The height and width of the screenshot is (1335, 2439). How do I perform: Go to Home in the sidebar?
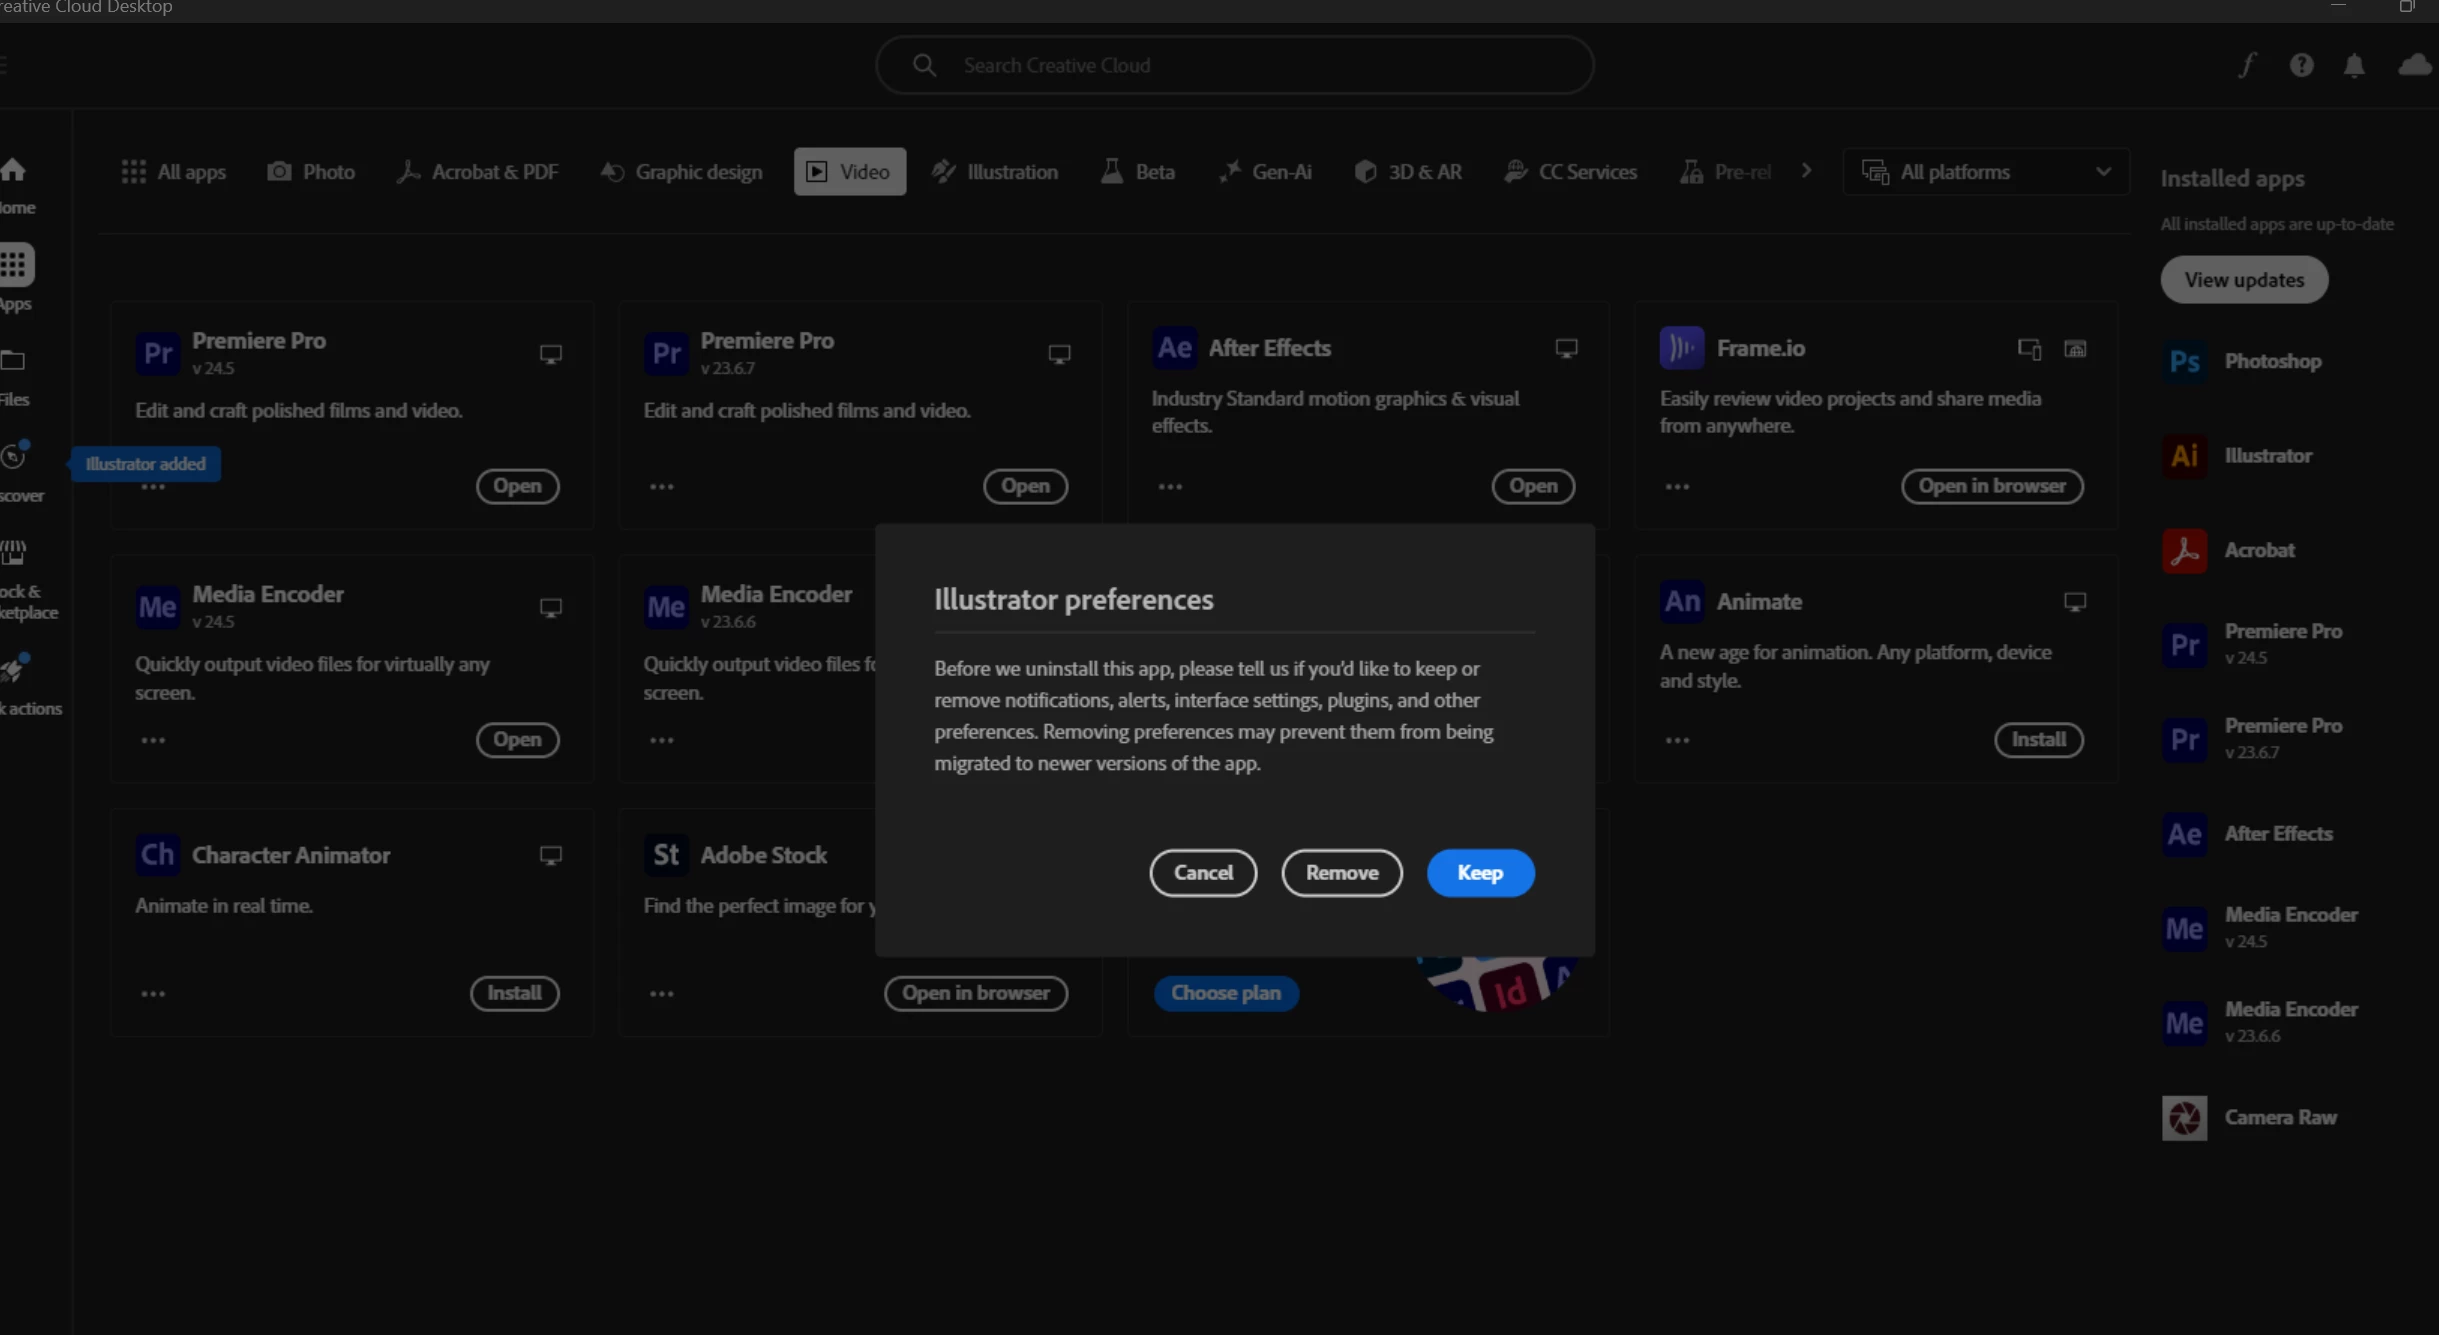(x=14, y=170)
